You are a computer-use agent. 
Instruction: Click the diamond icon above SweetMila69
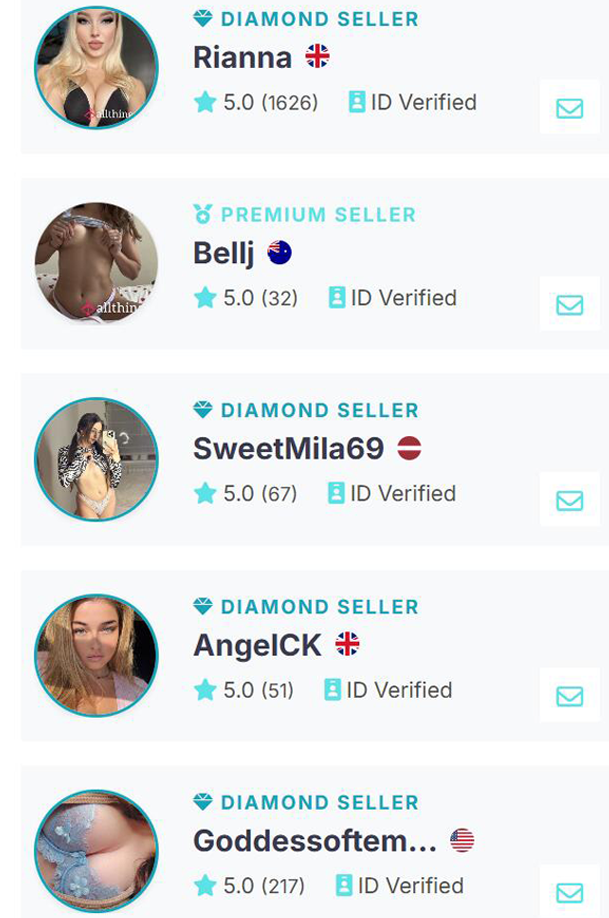[203, 410]
